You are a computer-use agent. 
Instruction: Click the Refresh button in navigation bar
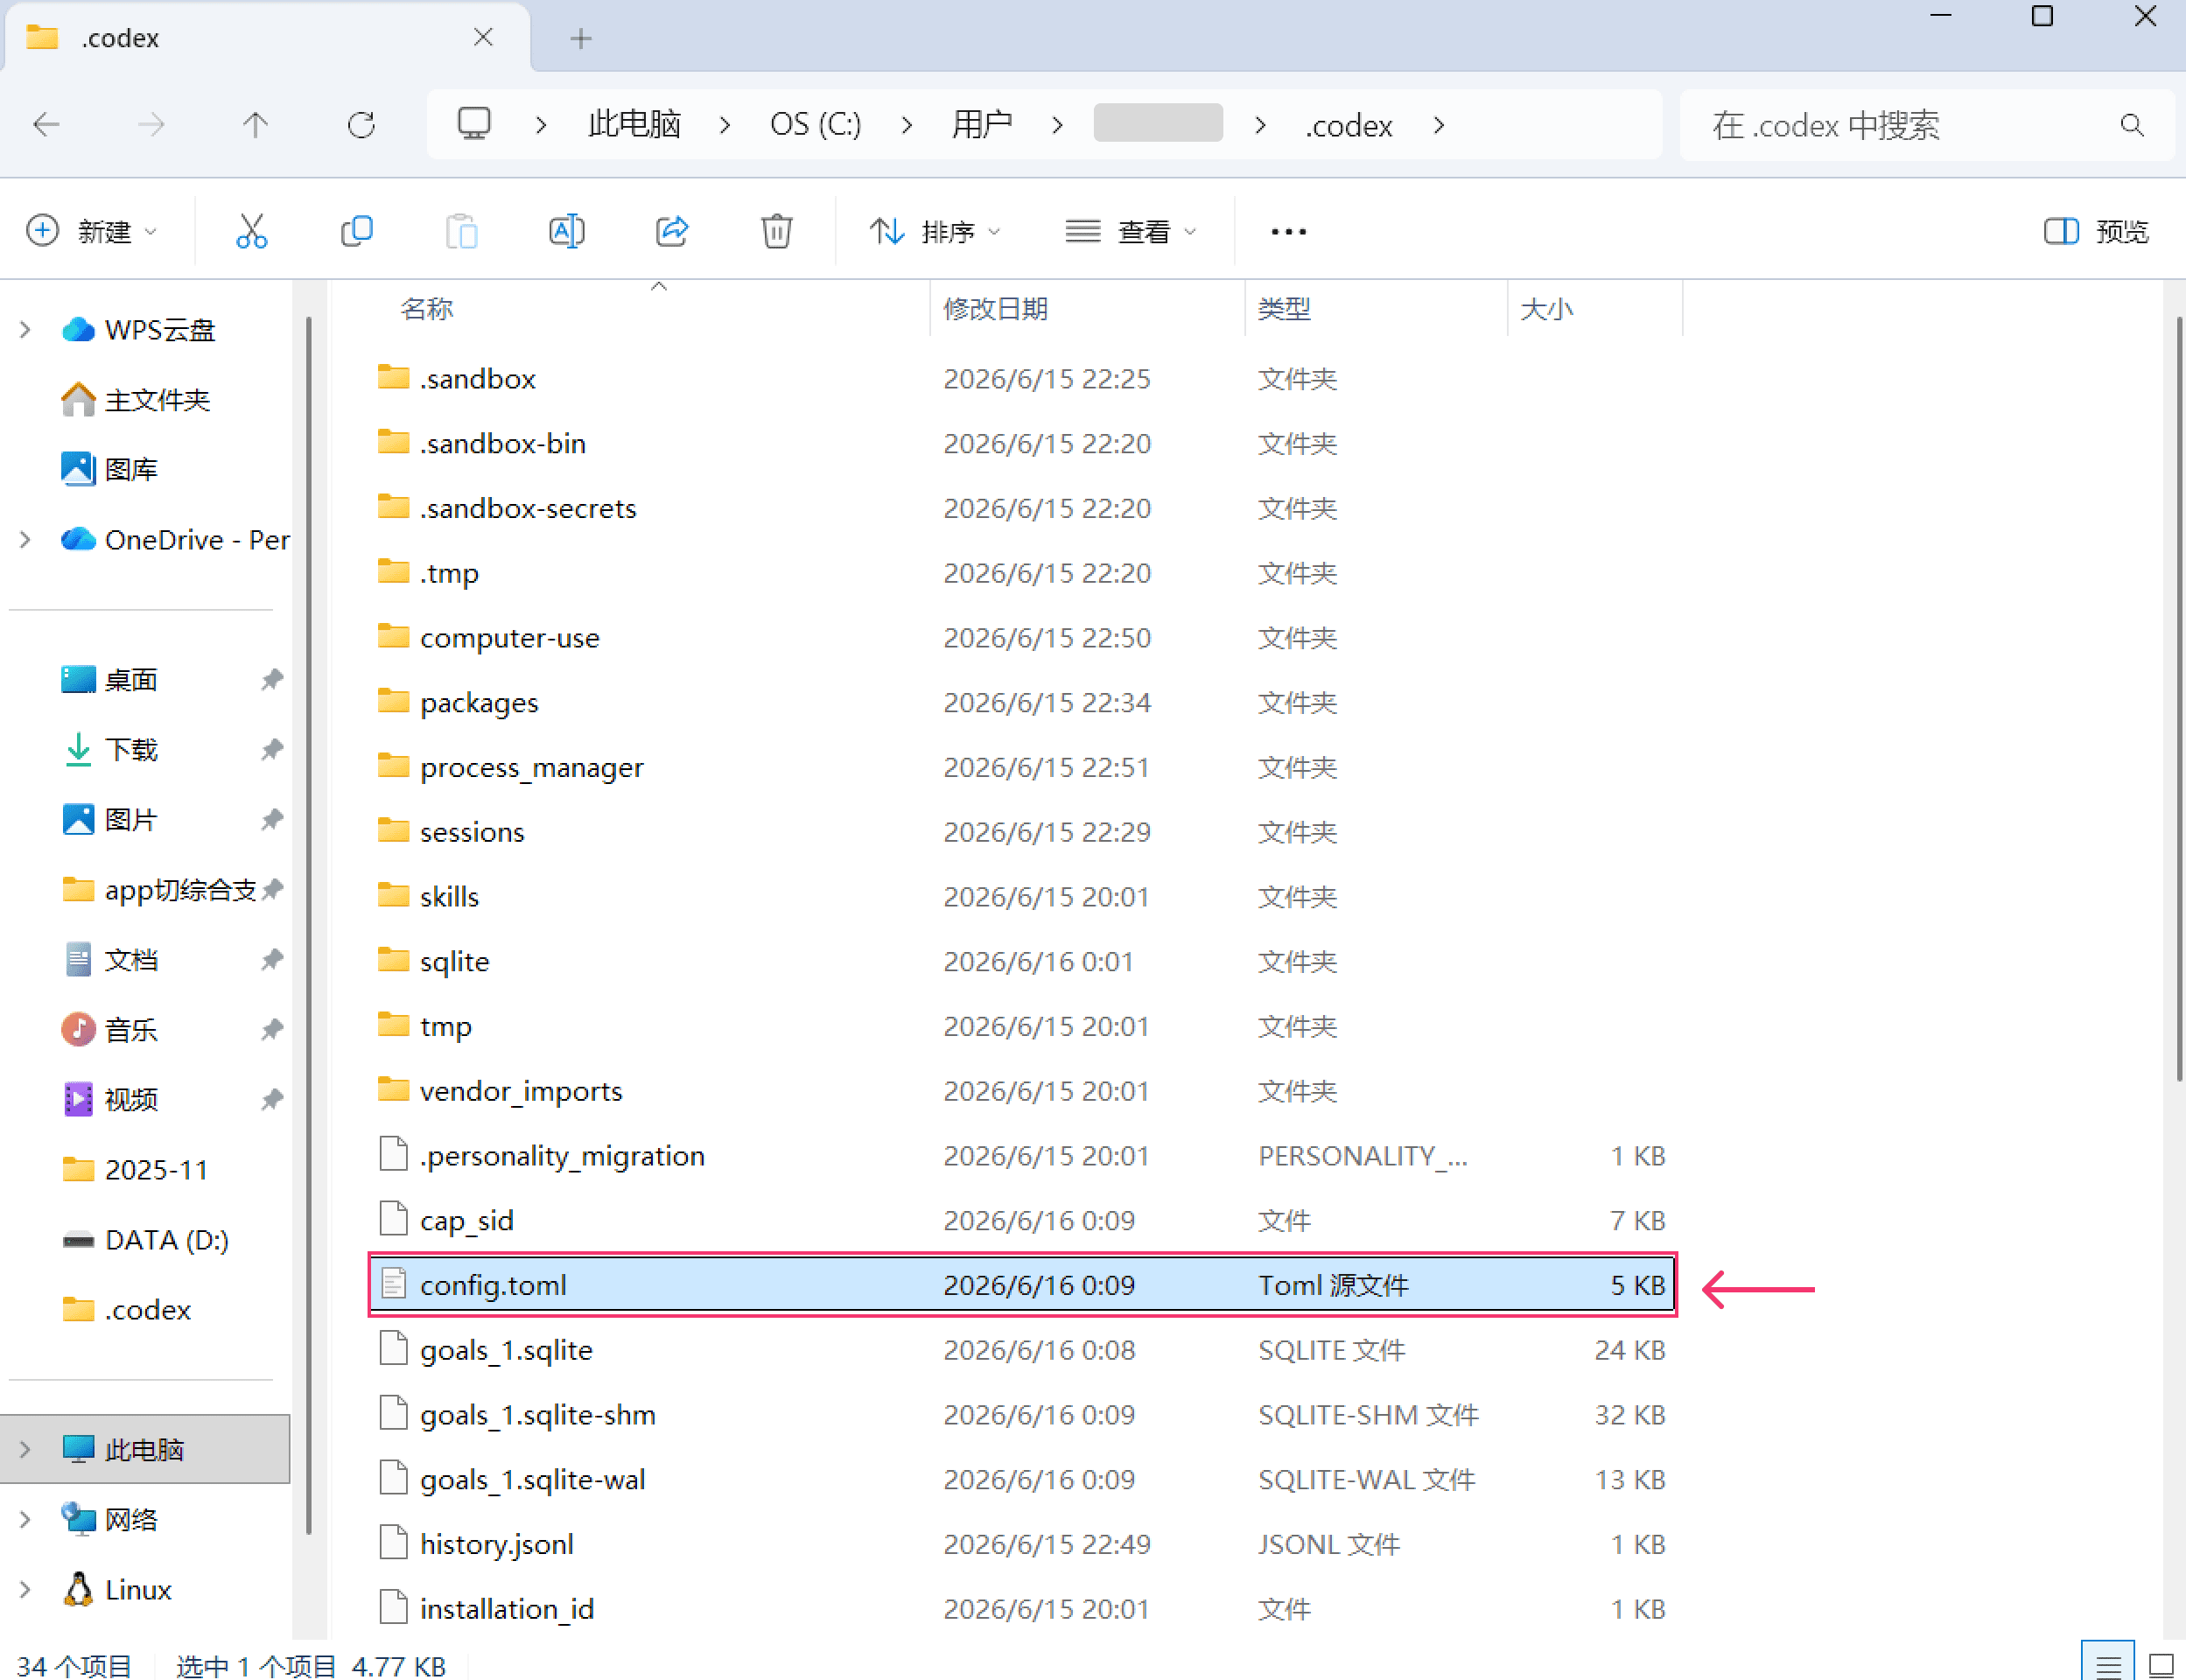(361, 125)
